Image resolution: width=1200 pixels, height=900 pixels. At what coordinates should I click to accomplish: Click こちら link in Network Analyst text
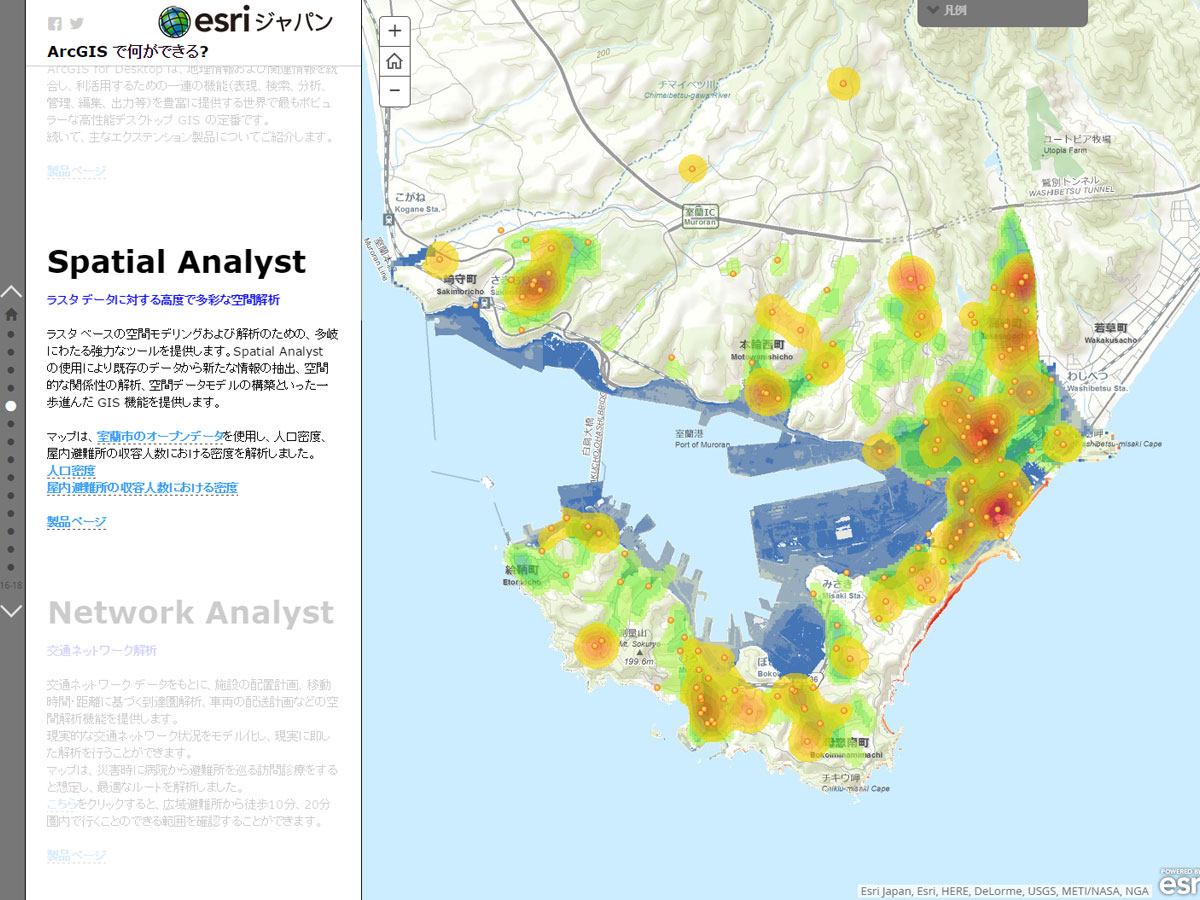pos(62,804)
